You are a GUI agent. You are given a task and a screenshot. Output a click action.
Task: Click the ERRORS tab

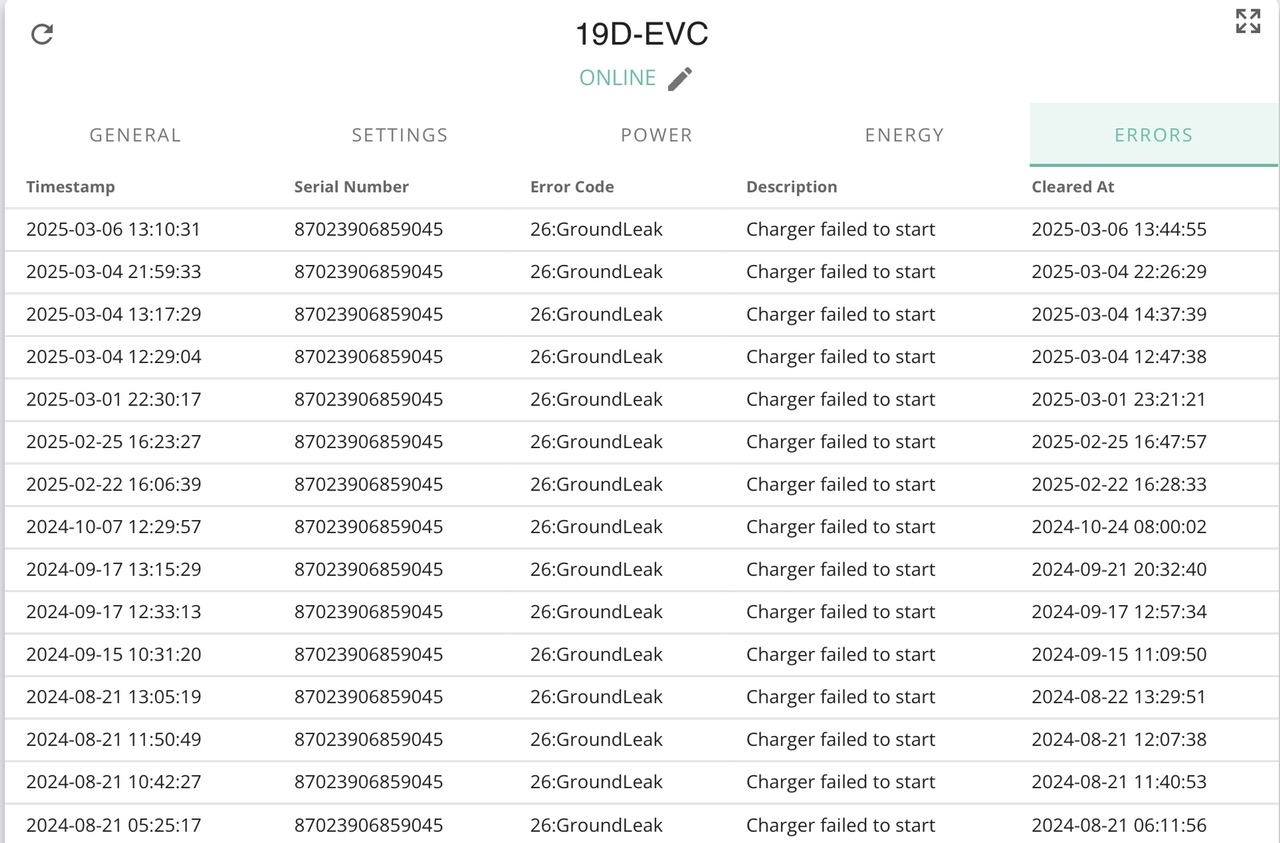coord(1154,135)
